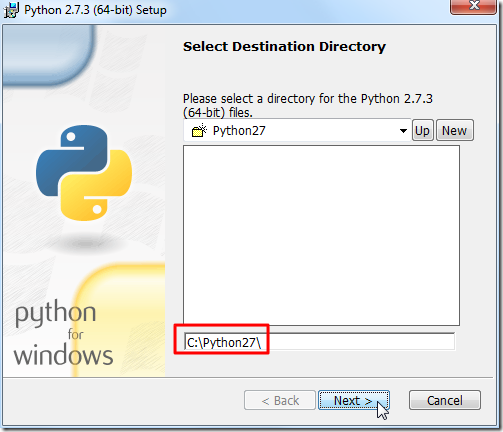Click the Select Destination Directory heading
Screen dimensions: 503x432
284,47
